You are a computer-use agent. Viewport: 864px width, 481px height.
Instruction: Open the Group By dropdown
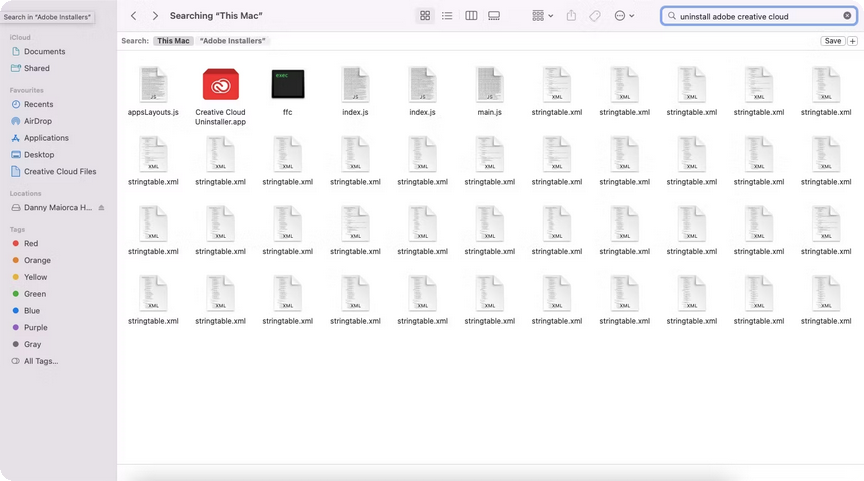coord(543,16)
